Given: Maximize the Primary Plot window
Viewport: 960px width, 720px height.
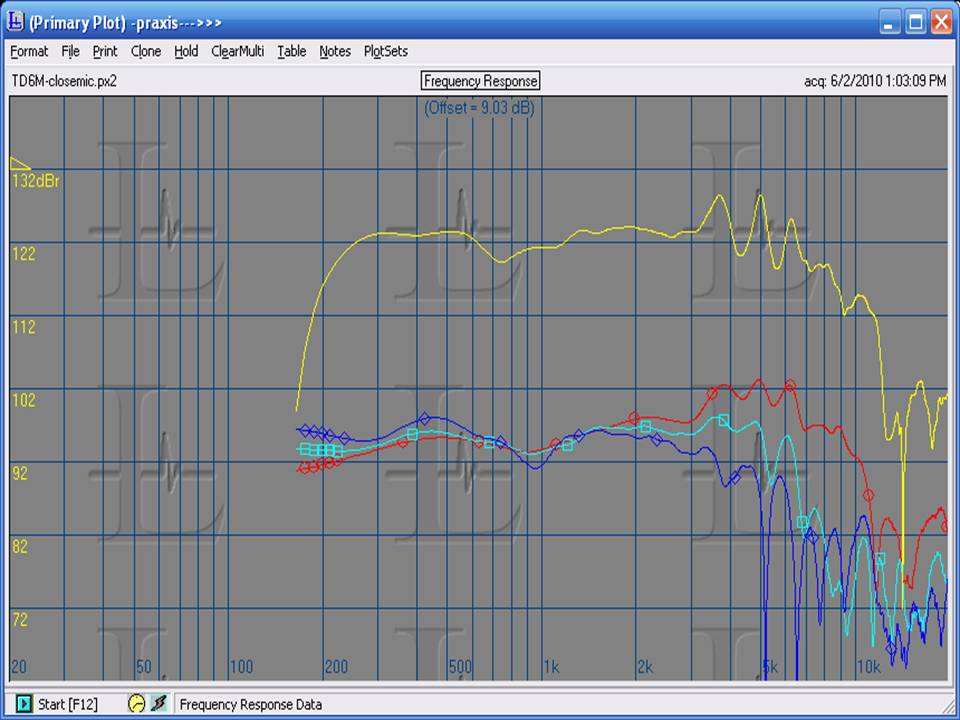Looking at the screenshot, I should (x=916, y=23).
